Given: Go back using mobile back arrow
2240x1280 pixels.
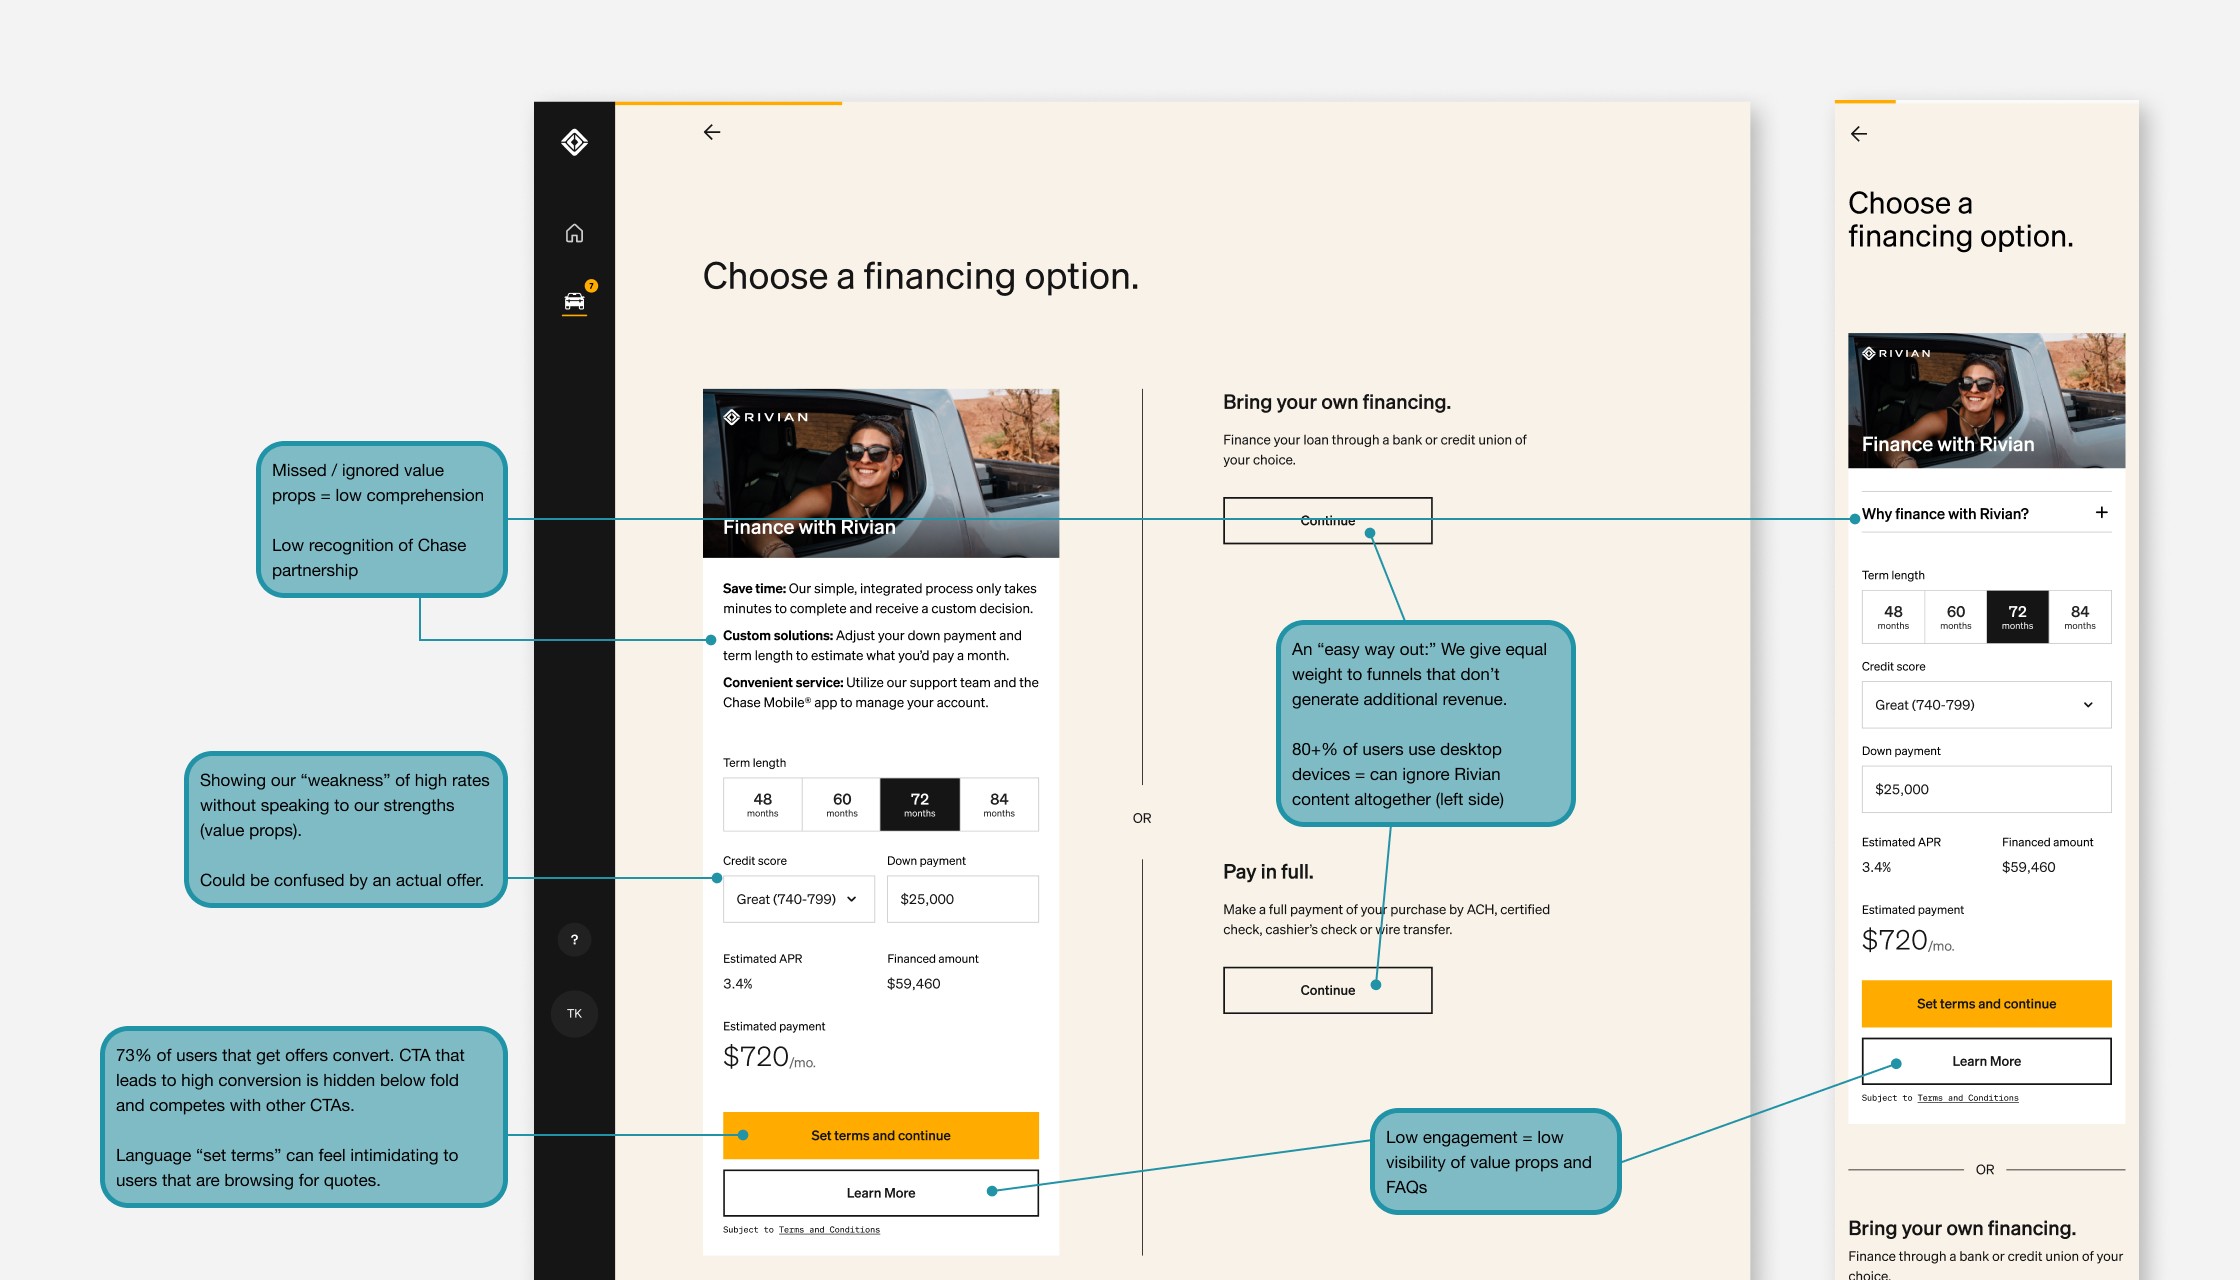Looking at the screenshot, I should point(1859,134).
